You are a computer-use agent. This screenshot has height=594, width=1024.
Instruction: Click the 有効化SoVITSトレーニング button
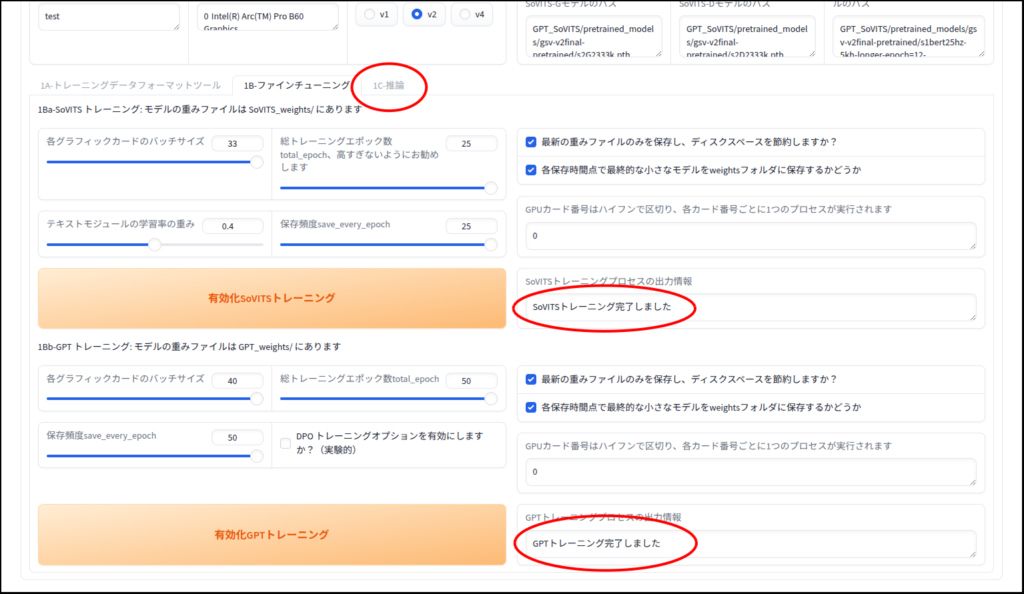coord(271,298)
